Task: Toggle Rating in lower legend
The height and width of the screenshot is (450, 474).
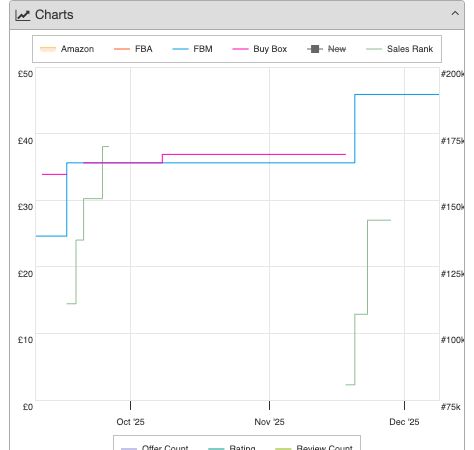Action: (232, 447)
